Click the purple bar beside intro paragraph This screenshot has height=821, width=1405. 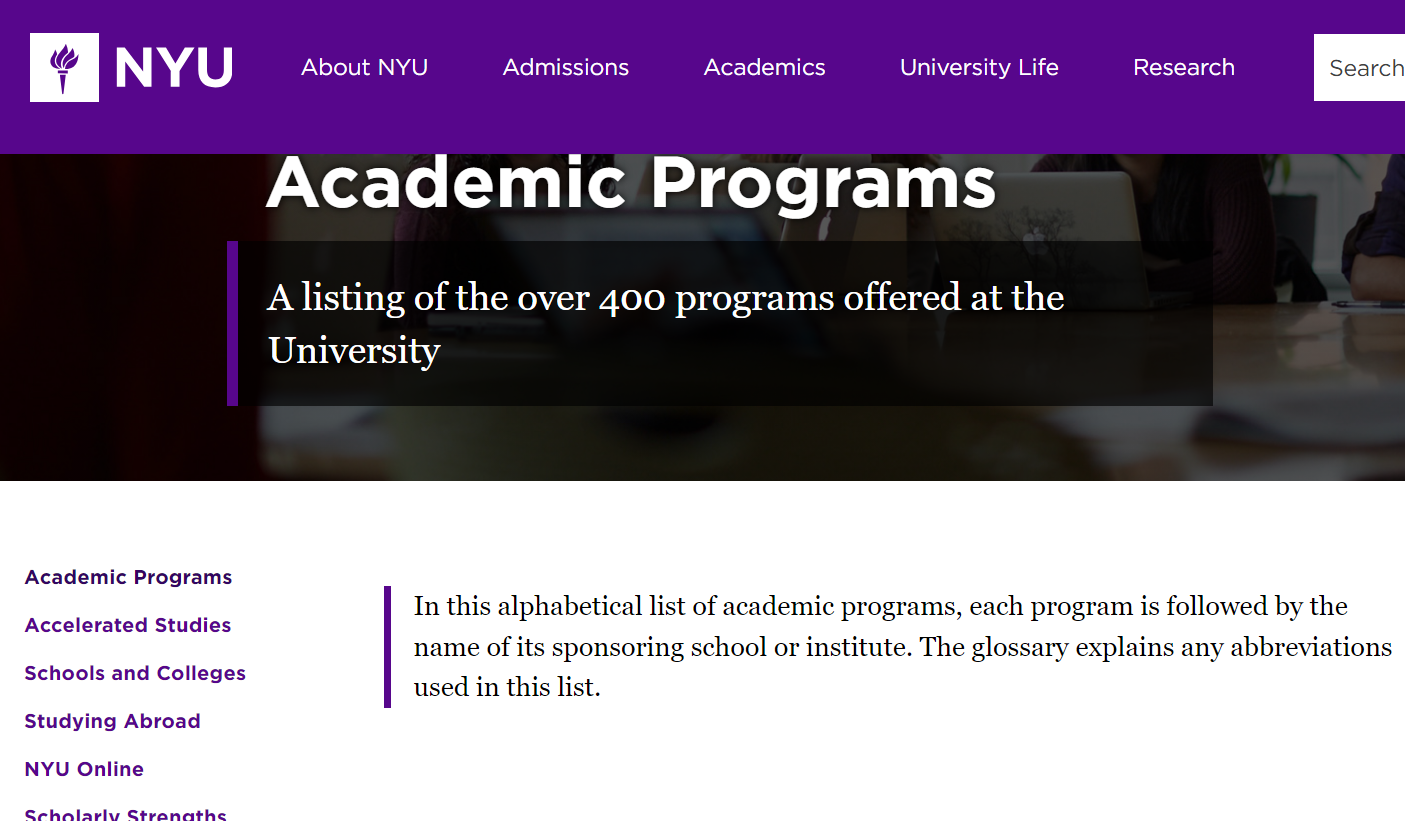387,647
